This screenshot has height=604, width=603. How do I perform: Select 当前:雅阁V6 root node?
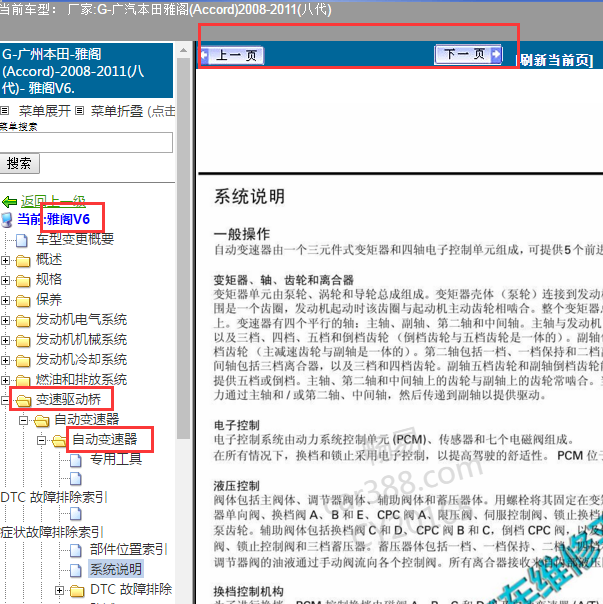tap(54, 219)
